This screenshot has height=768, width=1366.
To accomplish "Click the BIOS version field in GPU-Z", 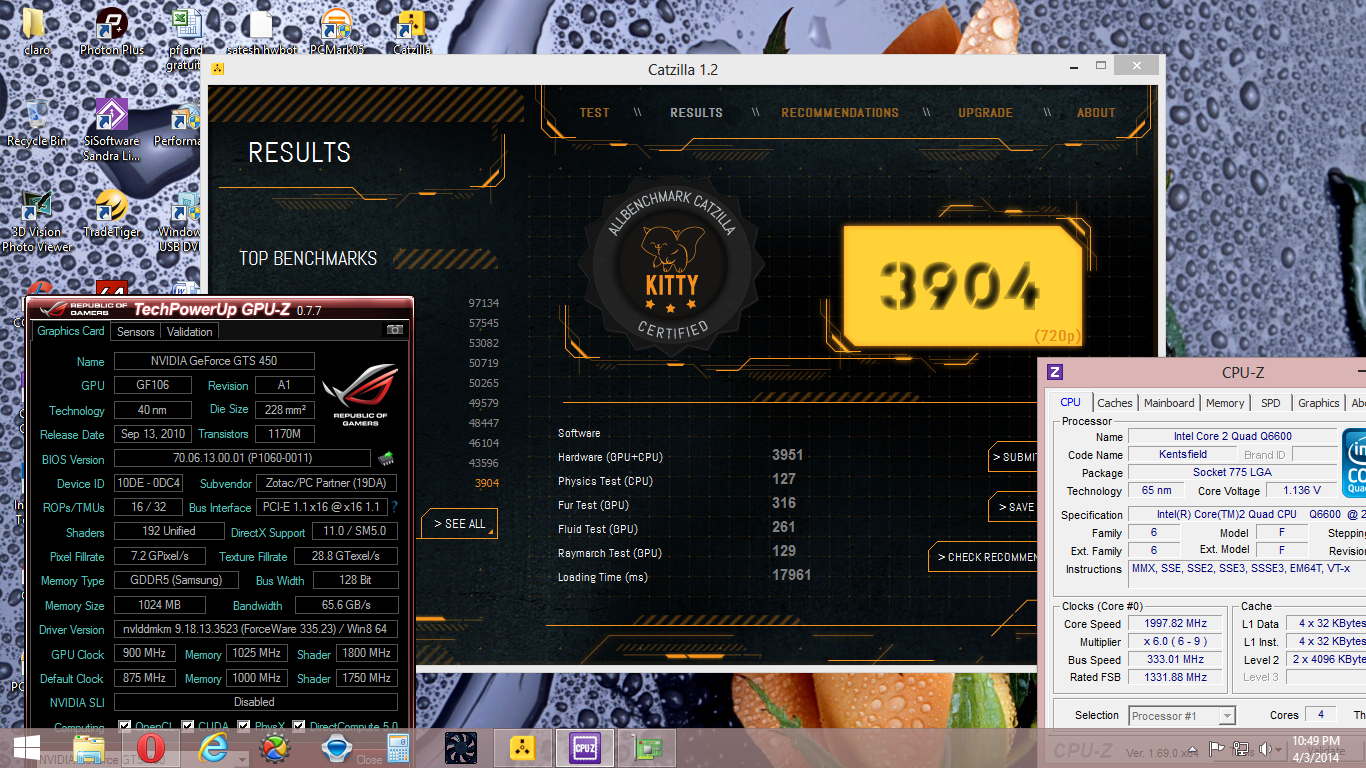I will [243, 459].
